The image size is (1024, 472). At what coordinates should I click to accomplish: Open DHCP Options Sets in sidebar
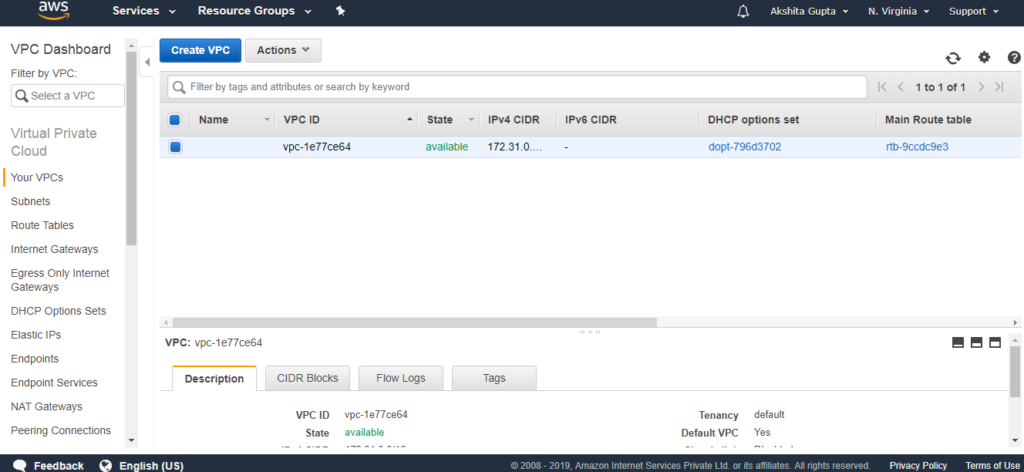(58, 311)
